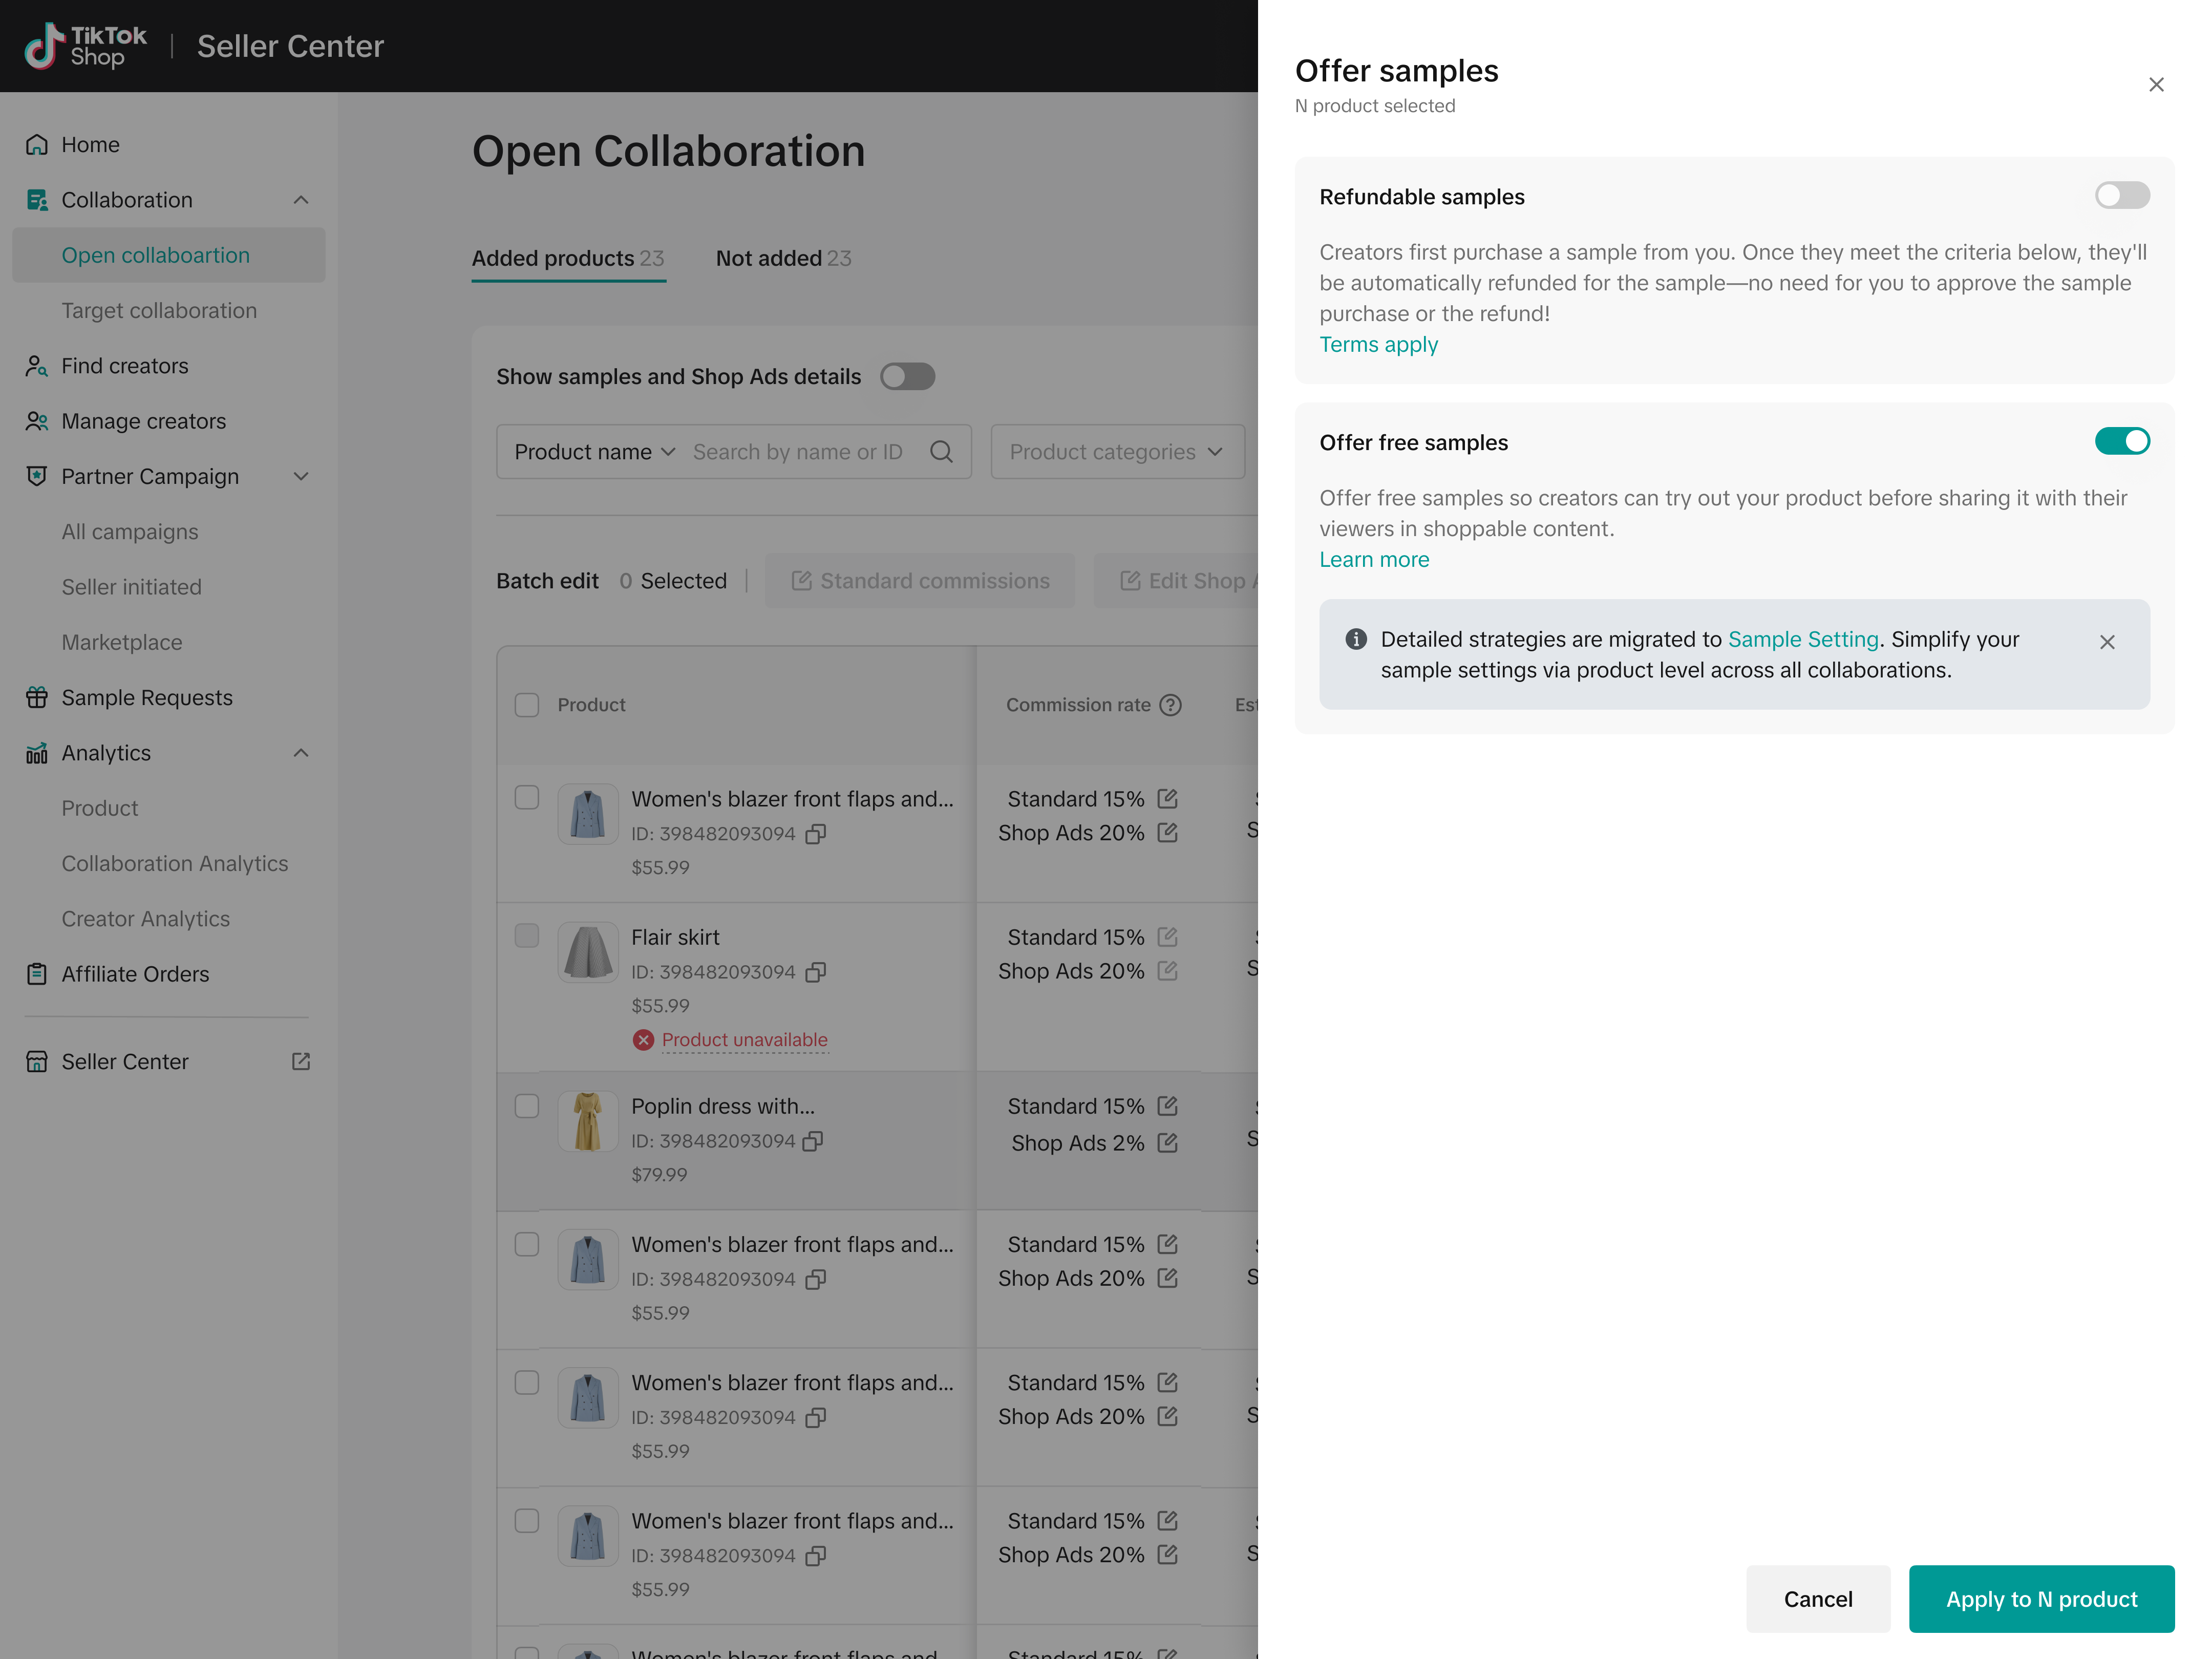Image resolution: width=2212 pixels, height=1659 pixels.
Task: Open the Flair skirt thumbnail
Action: click(588, 952)
